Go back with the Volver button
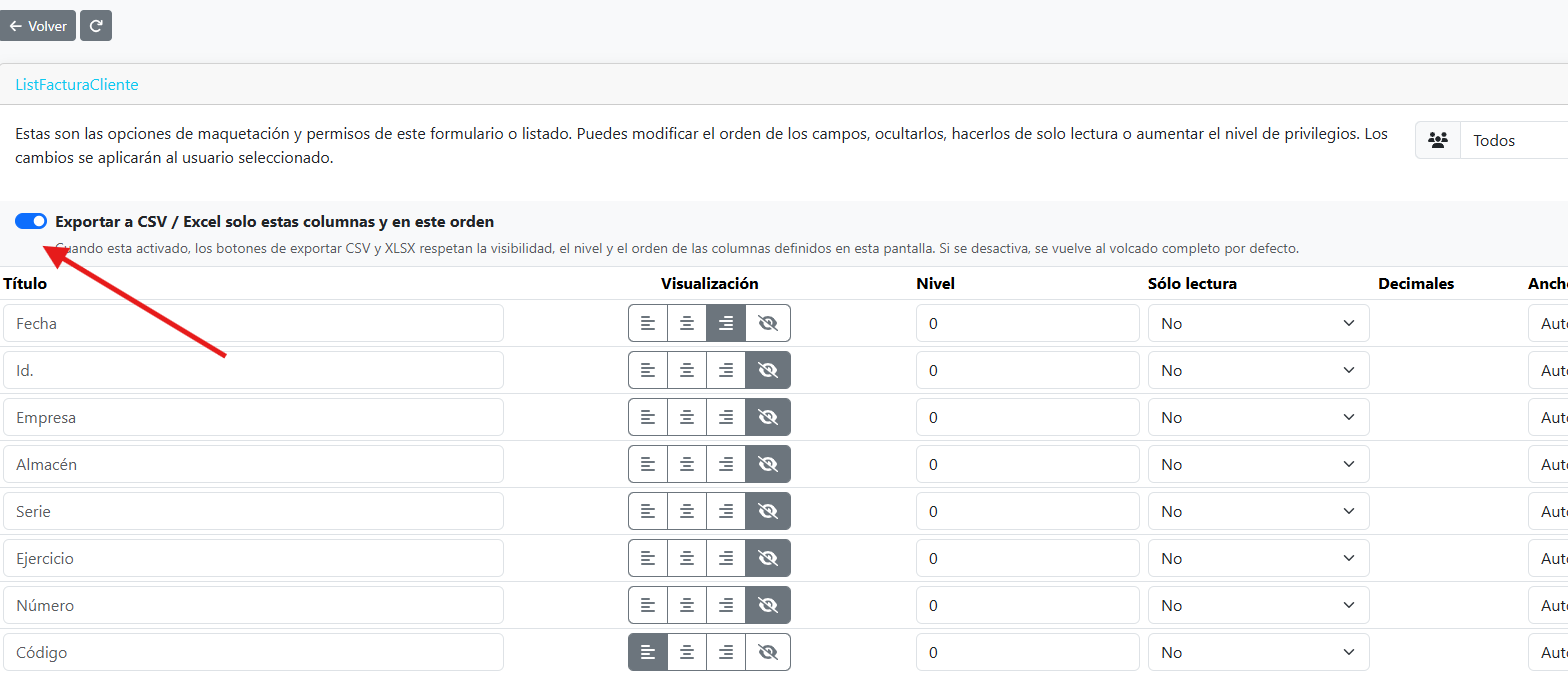This screenshot has width=1568, height=673. [38, 26]
